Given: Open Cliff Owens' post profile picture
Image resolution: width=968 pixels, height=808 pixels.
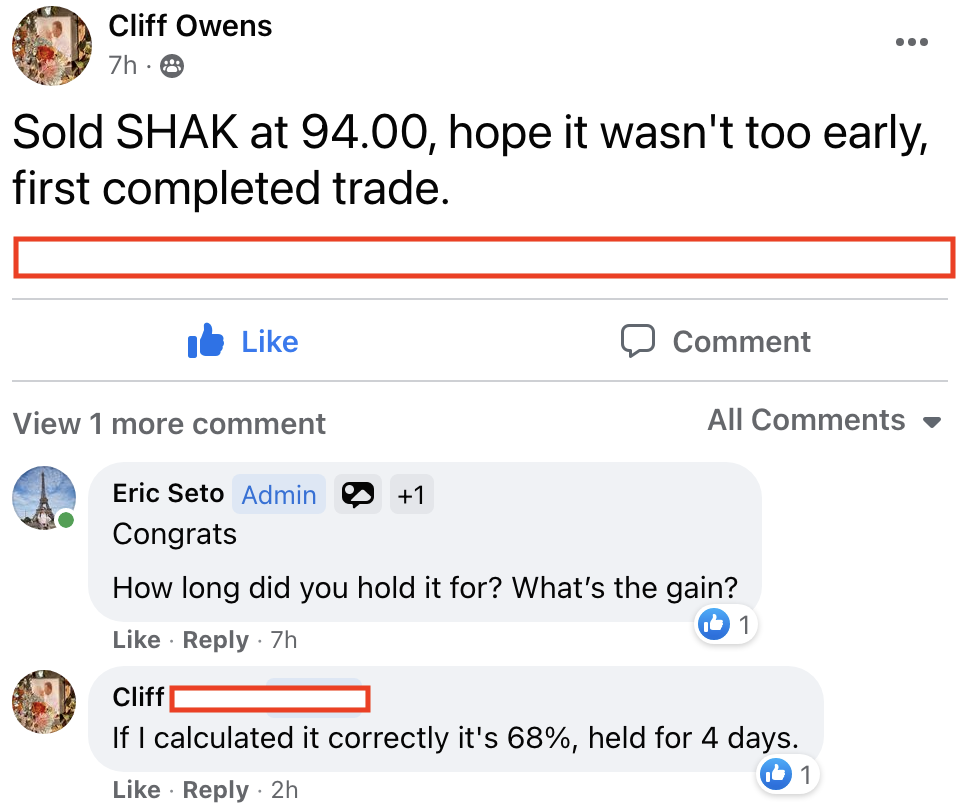Looking at the screenshot, I should tap(51, 45).
